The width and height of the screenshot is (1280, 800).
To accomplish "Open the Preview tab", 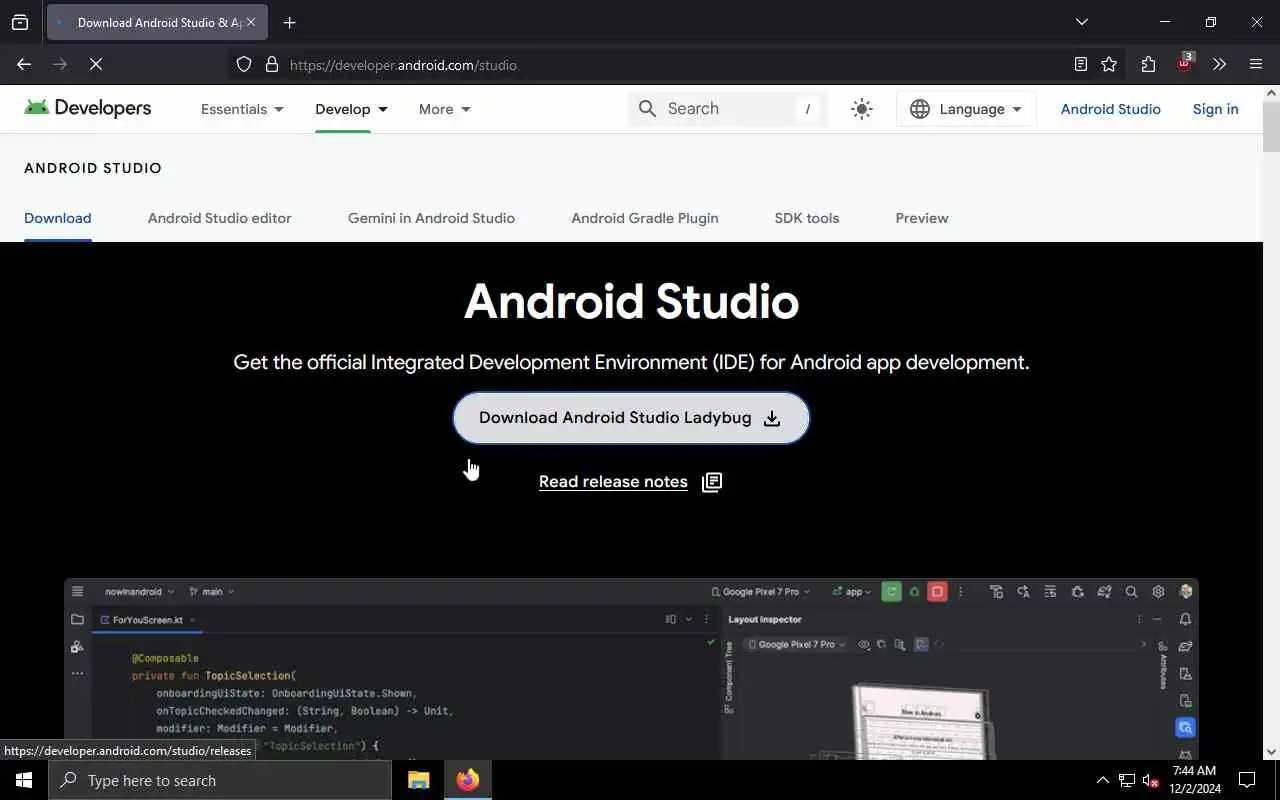I will tap(922, 218).
